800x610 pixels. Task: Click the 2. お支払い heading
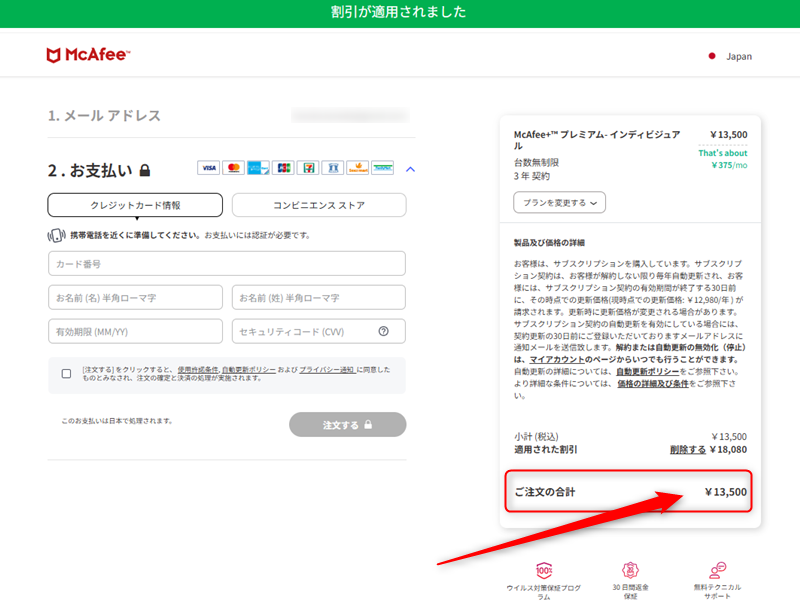pyautogui.click(x=90, y=170)
